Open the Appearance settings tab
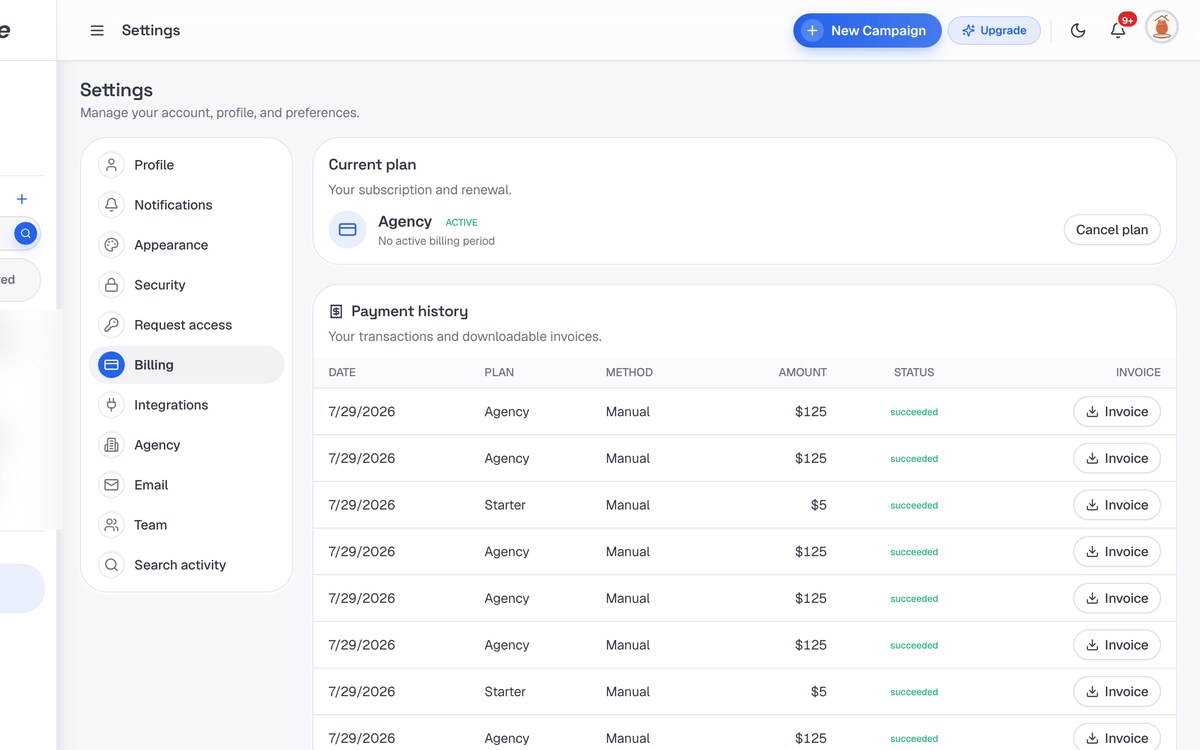Screen dimensions: 1200x750 (187, 245)
